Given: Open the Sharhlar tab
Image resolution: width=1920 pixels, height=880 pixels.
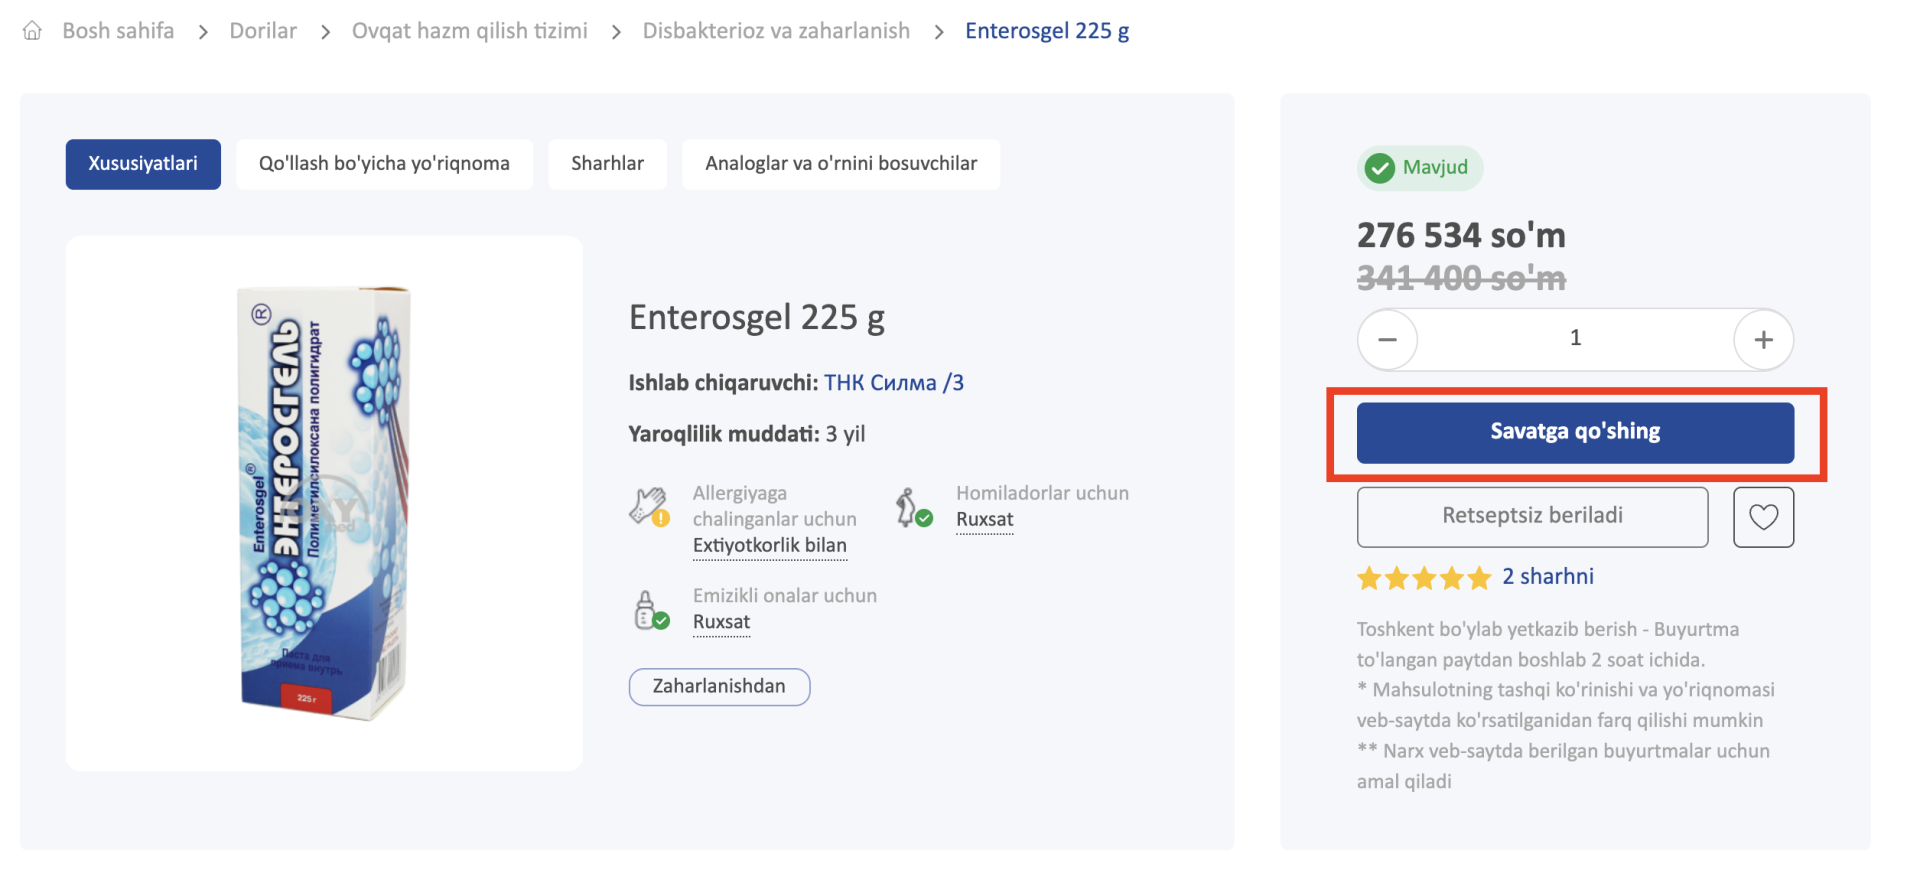Looking at the screenshot, I should (607, 164).
